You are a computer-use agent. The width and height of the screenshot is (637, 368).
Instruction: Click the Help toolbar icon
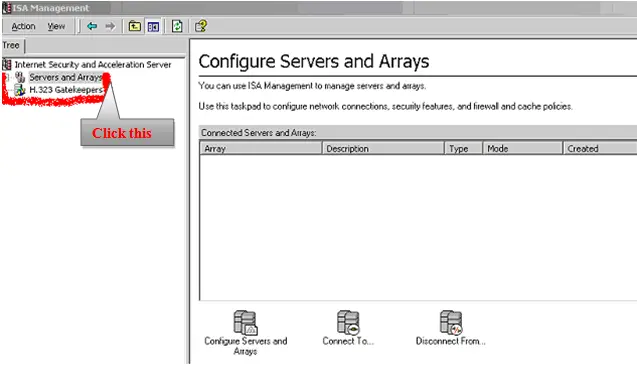[x=201, y=26]
